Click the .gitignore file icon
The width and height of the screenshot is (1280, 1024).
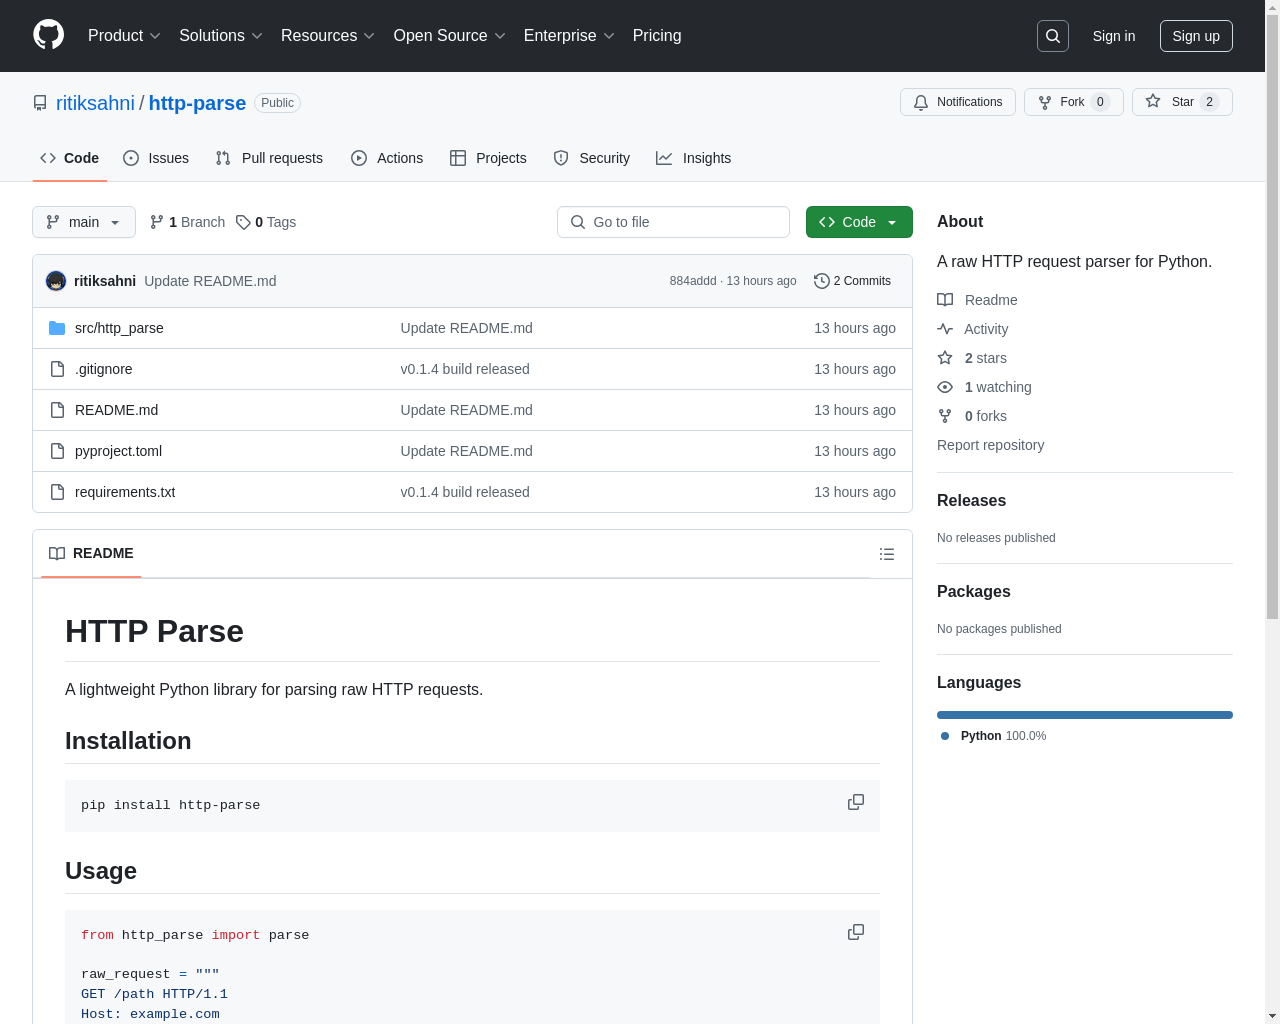point(57,369)
